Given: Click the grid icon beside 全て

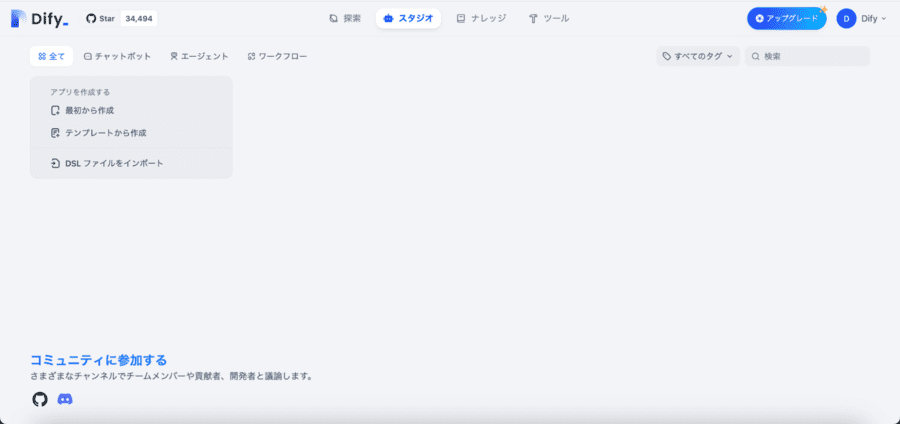Looking at the screenshot, I should (42, 56).
